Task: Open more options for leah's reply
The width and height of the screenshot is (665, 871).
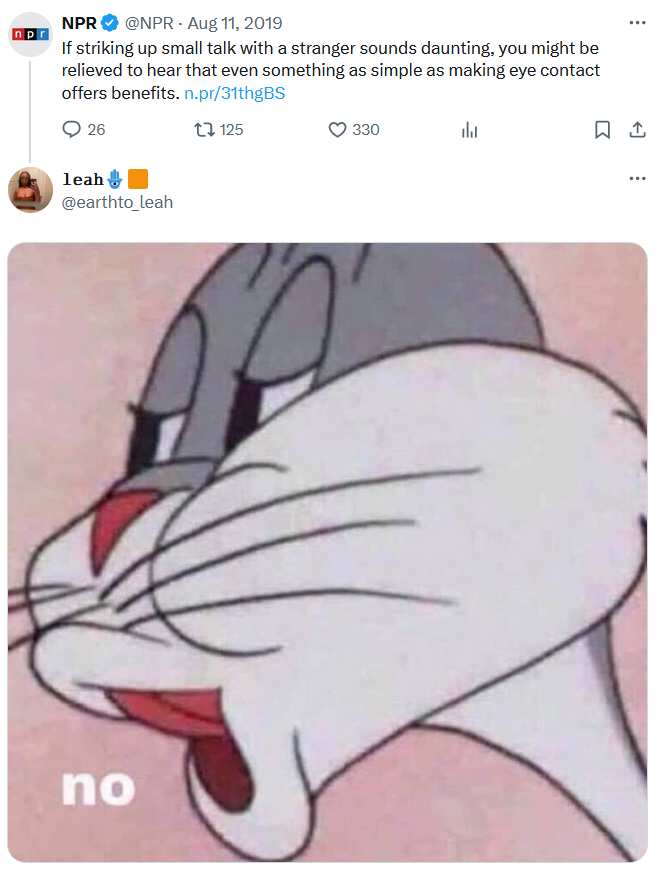Action: tap(636, 179)
